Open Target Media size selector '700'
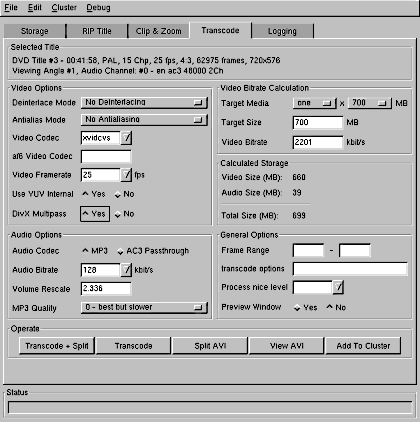 (x=370, y=103)
